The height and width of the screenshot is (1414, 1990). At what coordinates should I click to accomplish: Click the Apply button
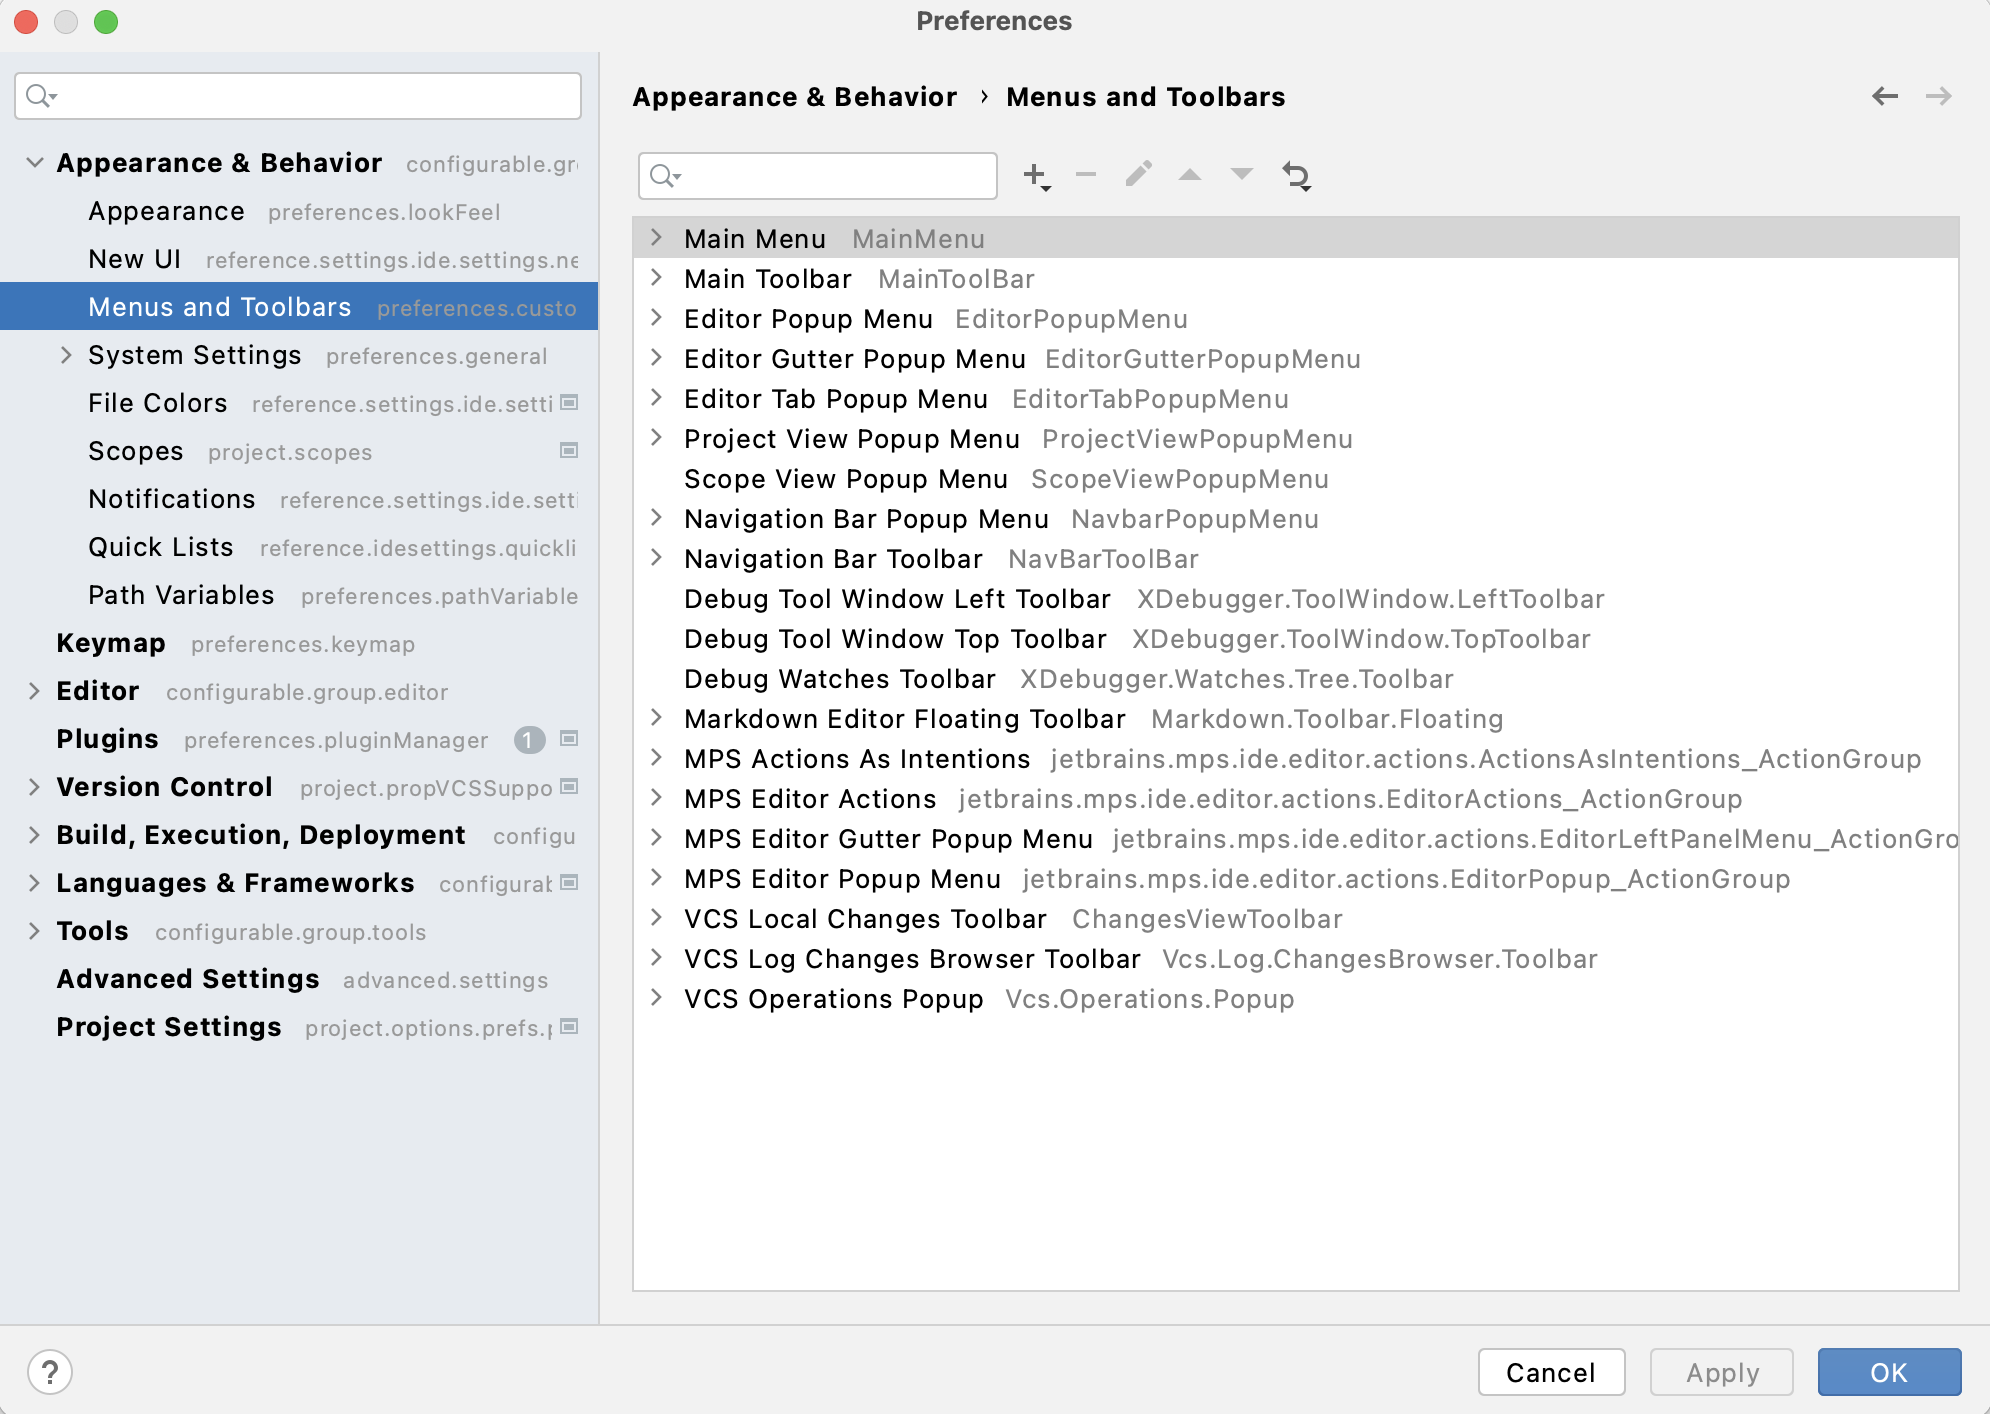[1721, 1372]
